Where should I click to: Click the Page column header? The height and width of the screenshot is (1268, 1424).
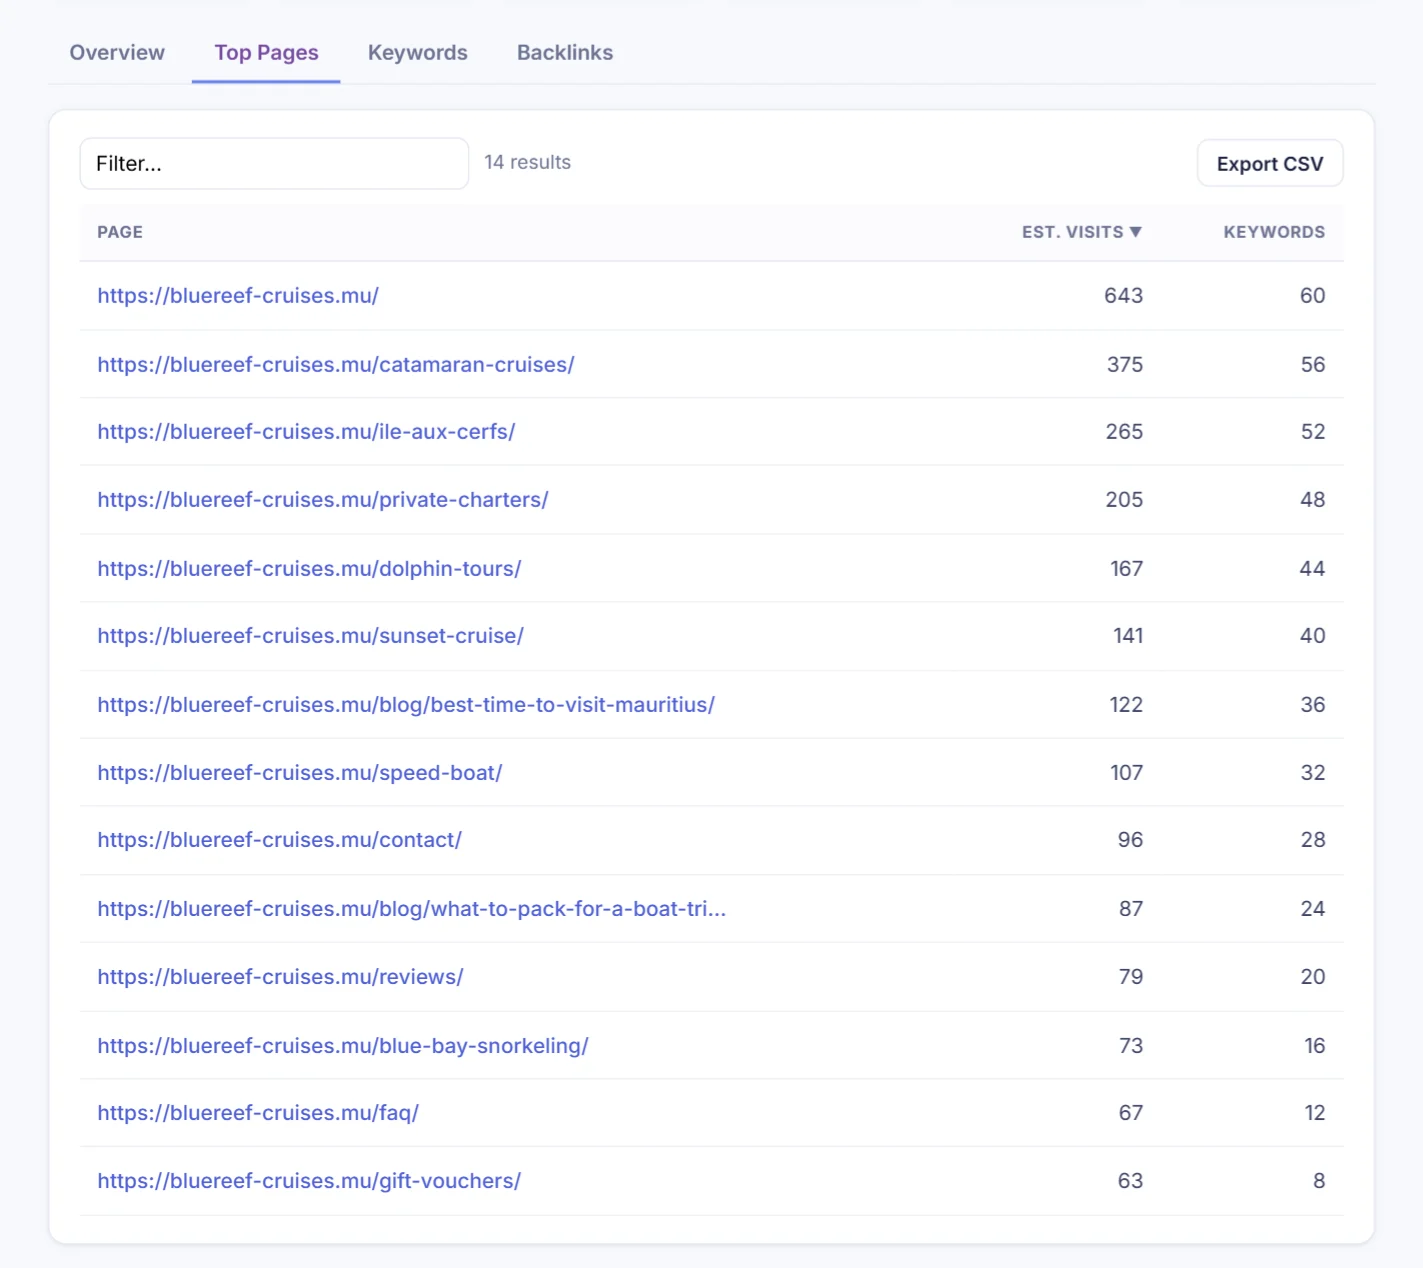tap(120, 232)
